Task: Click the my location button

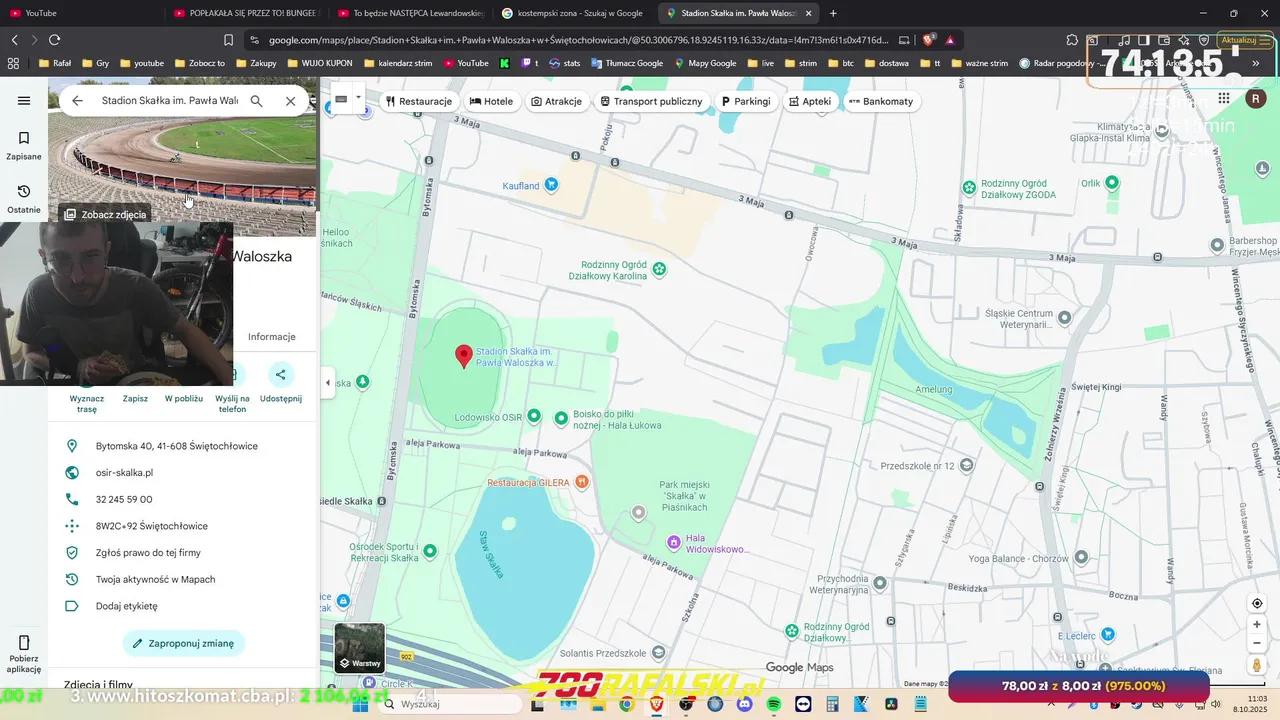Action: click(1257, 603)
